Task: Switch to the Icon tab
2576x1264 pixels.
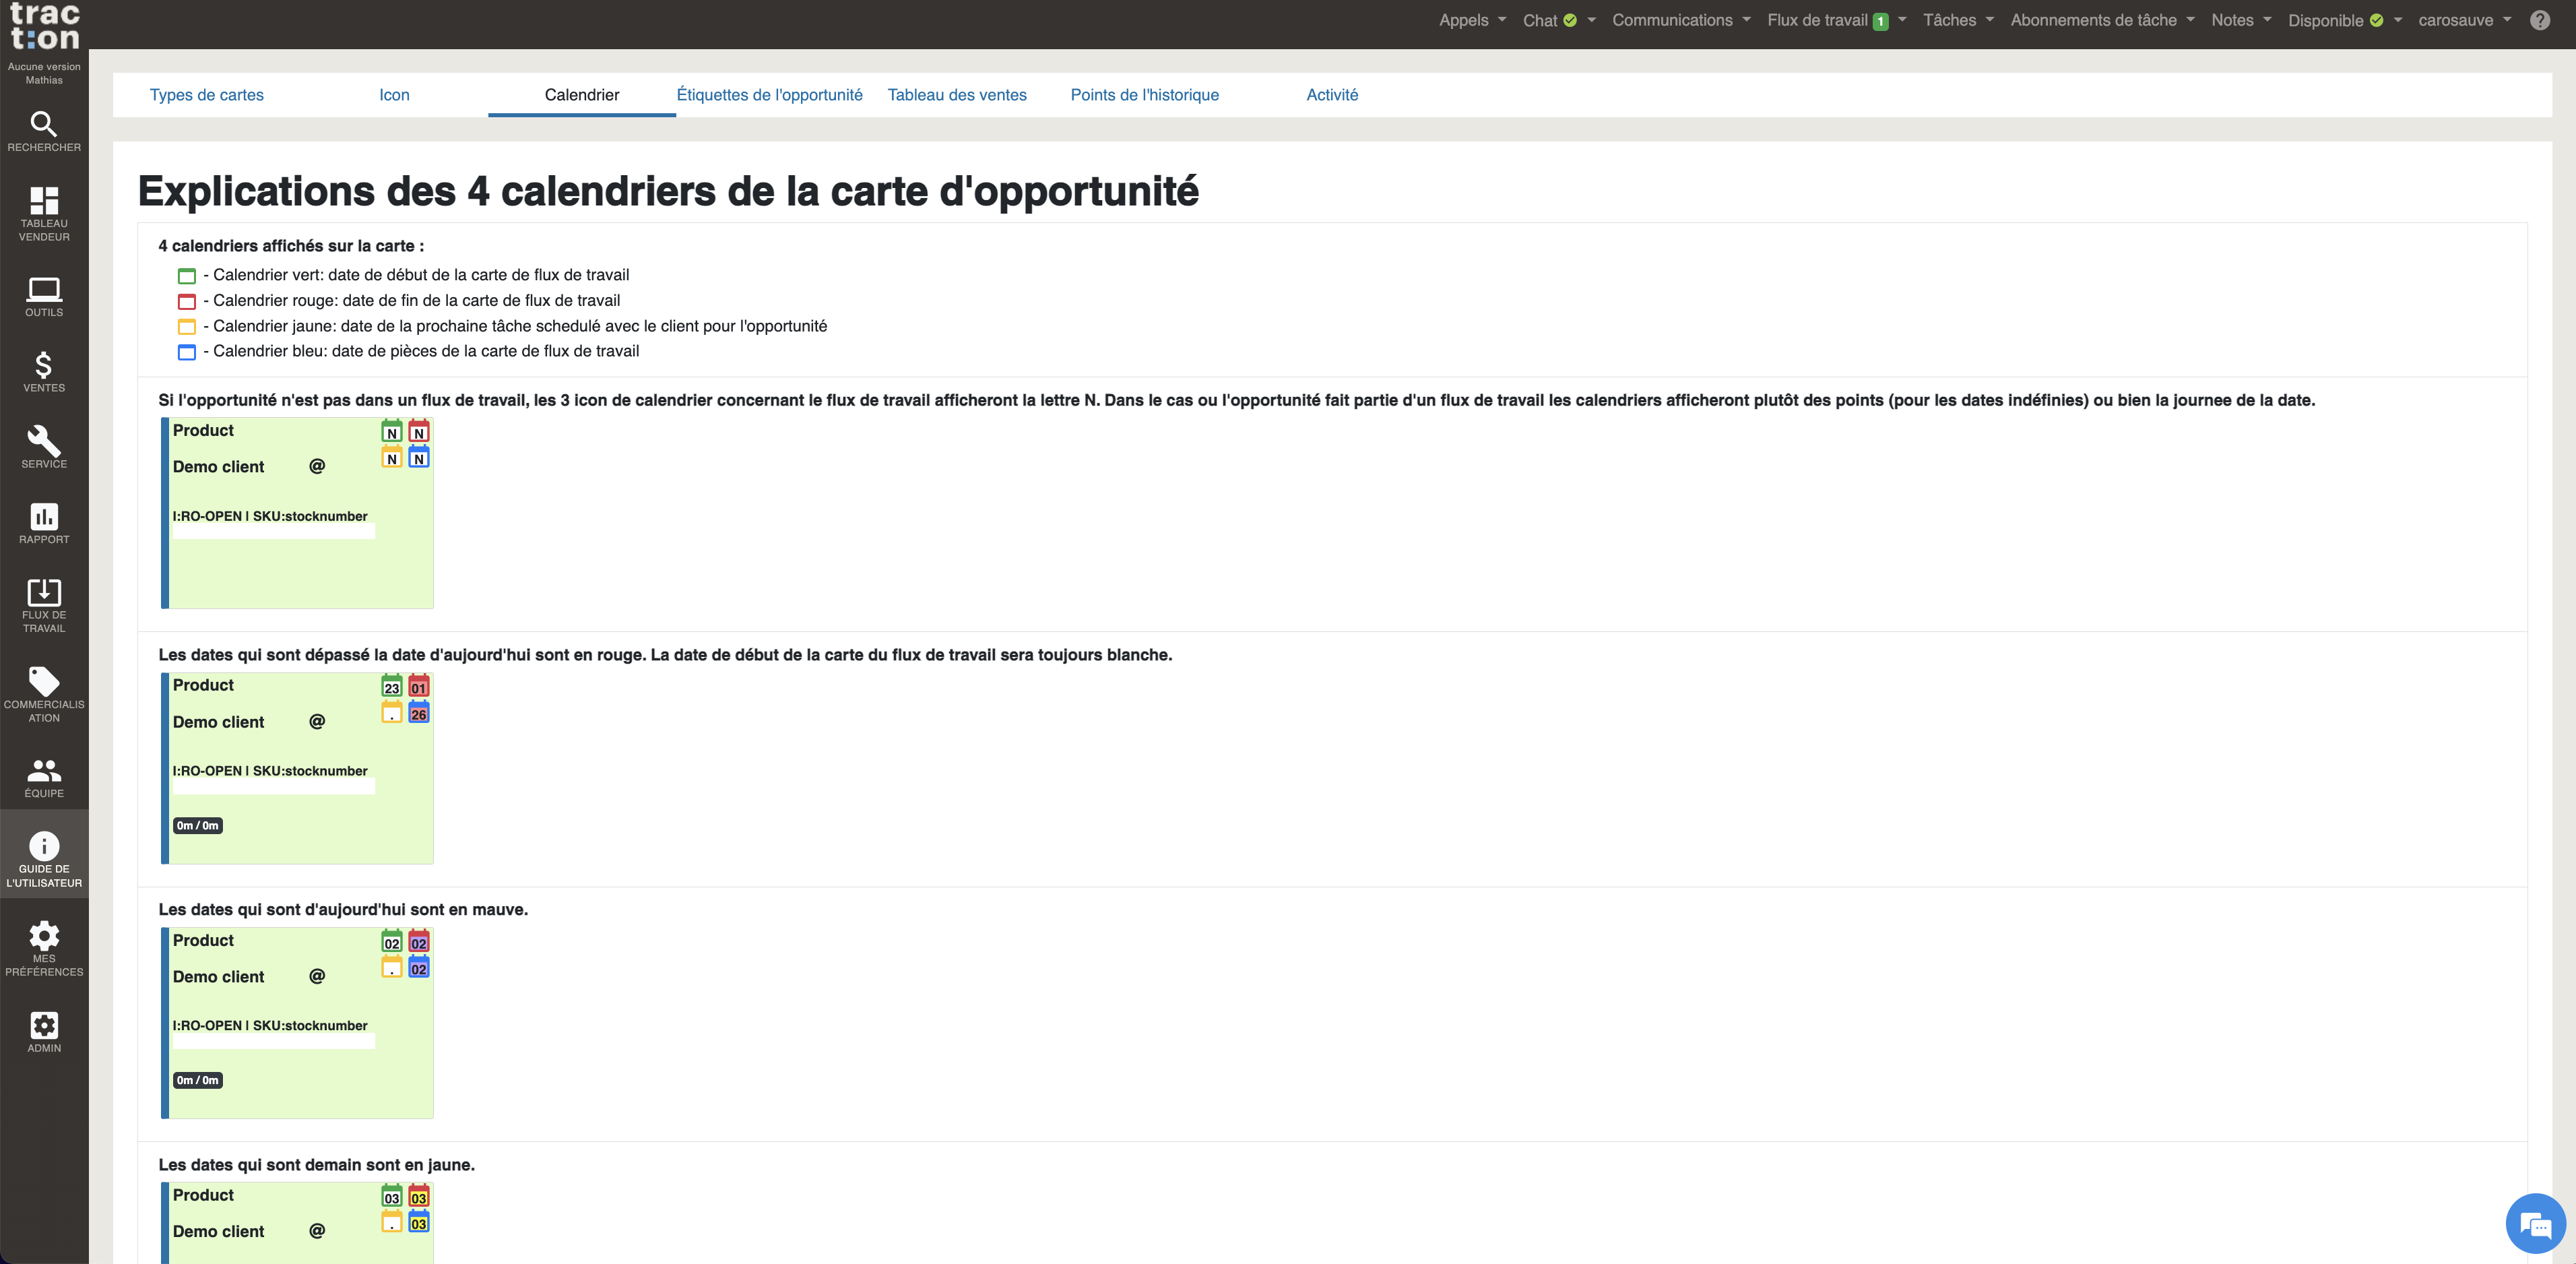Action: (394, 95)
